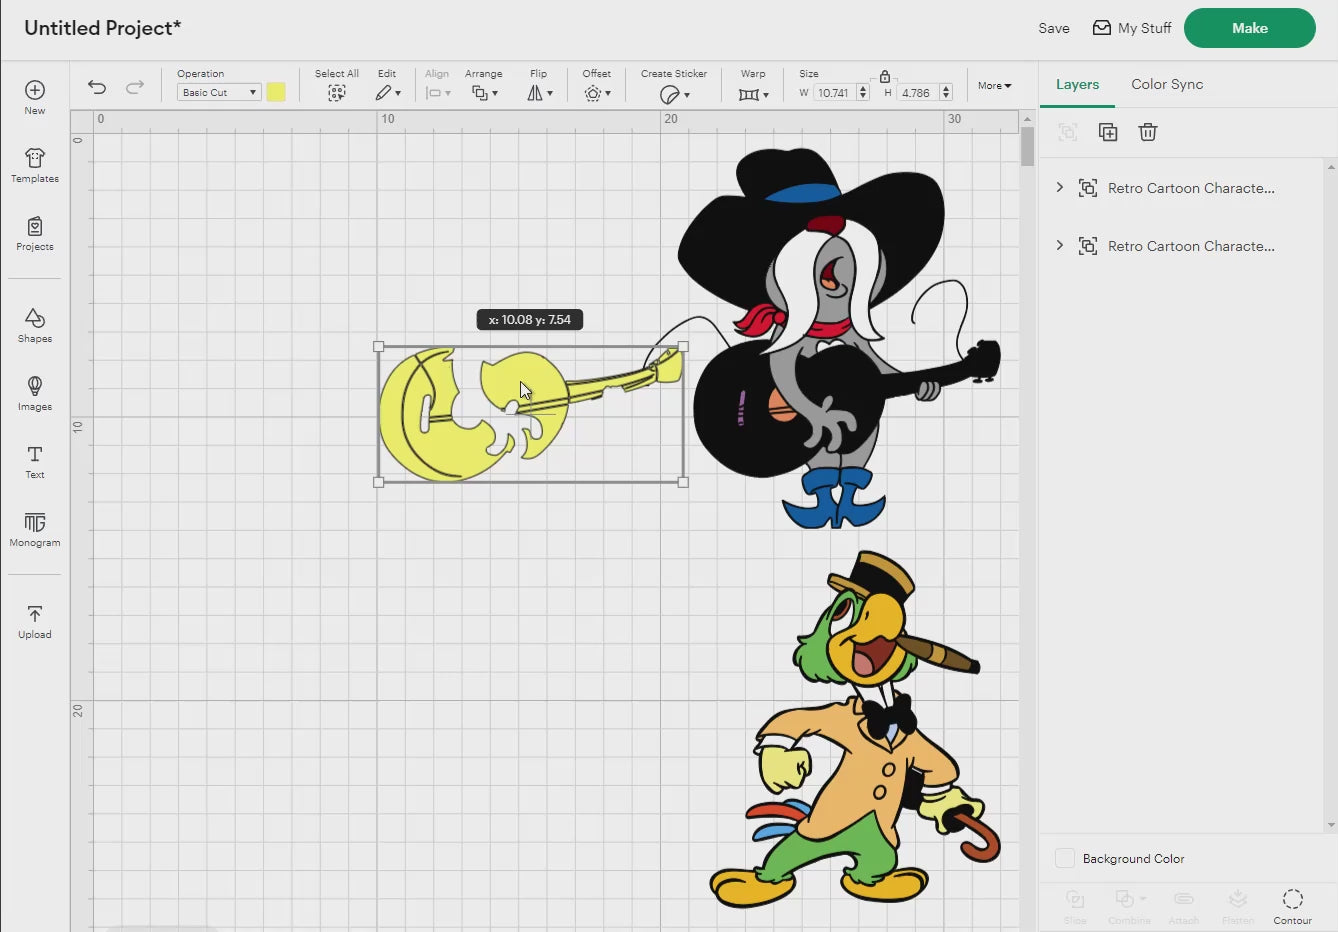
Task: Select the parrot character on canvas
Action: click(853, 728)
